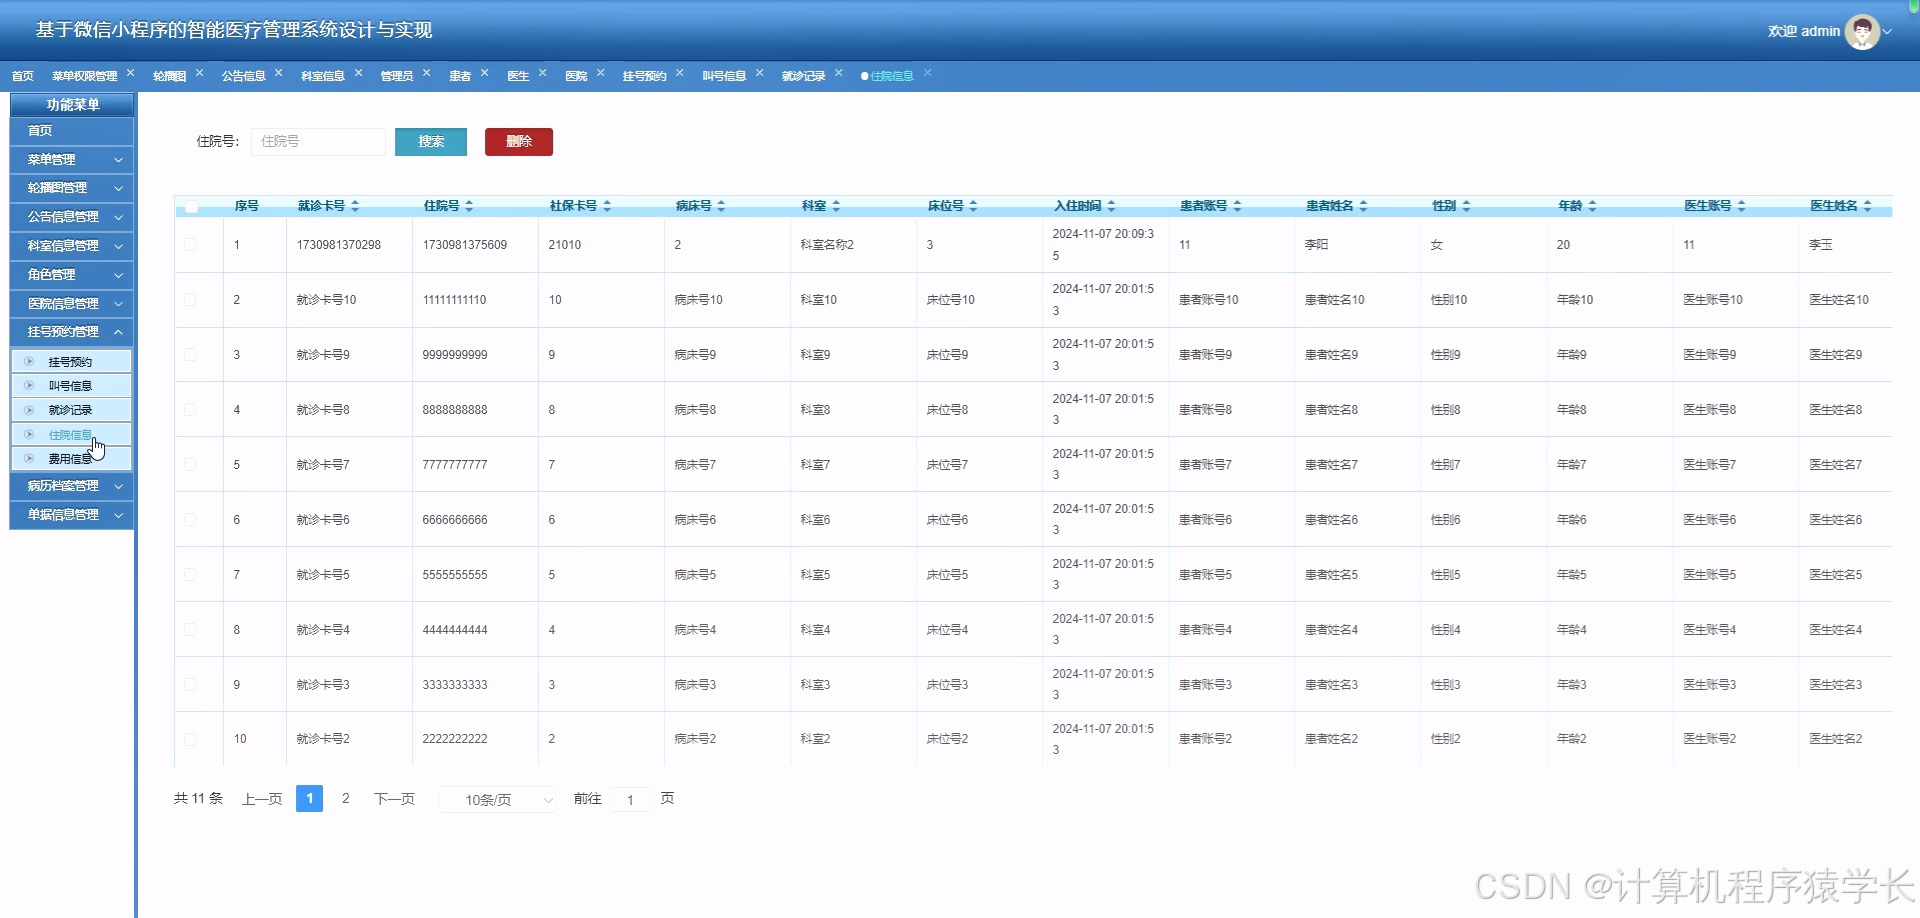This screenshot has height=918, width=1920.
Task: Close the 挂号预约 tab
Action: click(x=679, y=73)
